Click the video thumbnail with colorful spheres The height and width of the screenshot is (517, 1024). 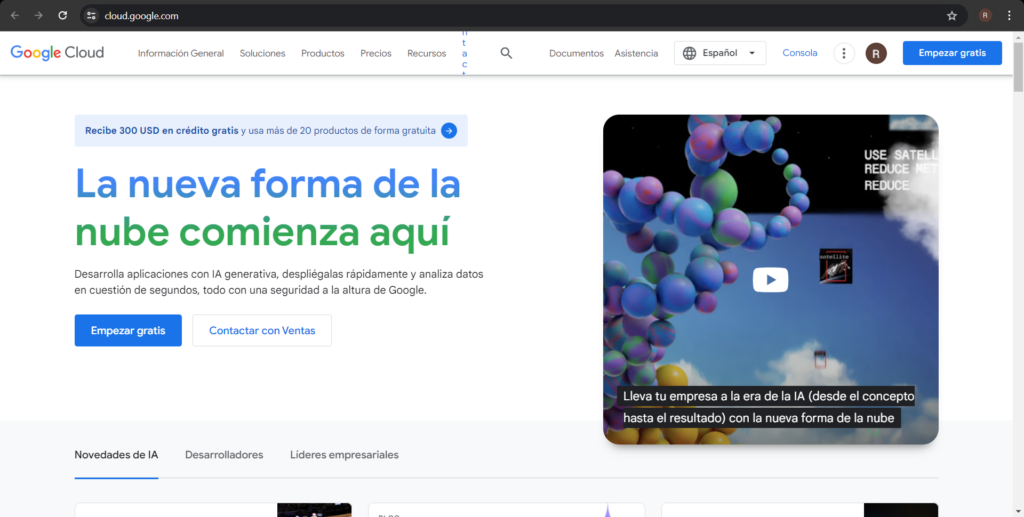(x=771, y=279)
